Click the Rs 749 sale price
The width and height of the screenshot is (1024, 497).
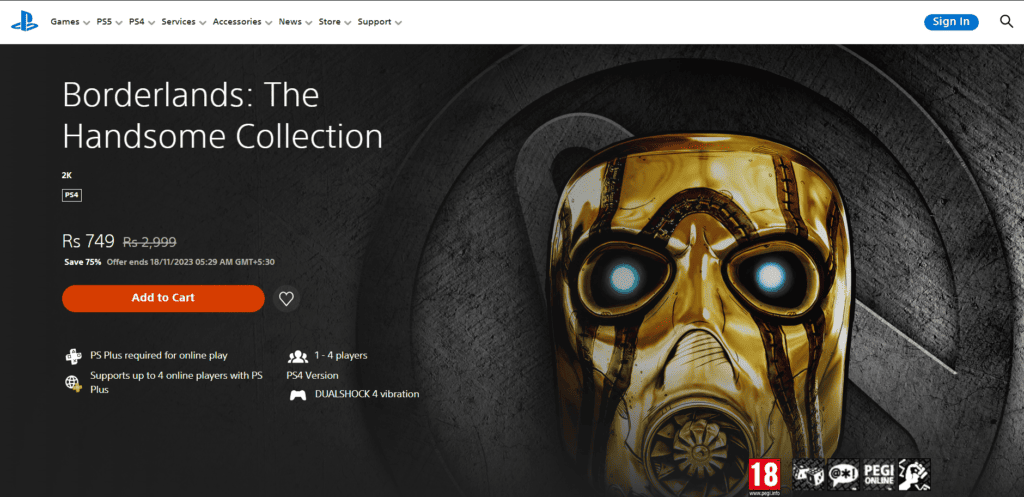point(88,241)
